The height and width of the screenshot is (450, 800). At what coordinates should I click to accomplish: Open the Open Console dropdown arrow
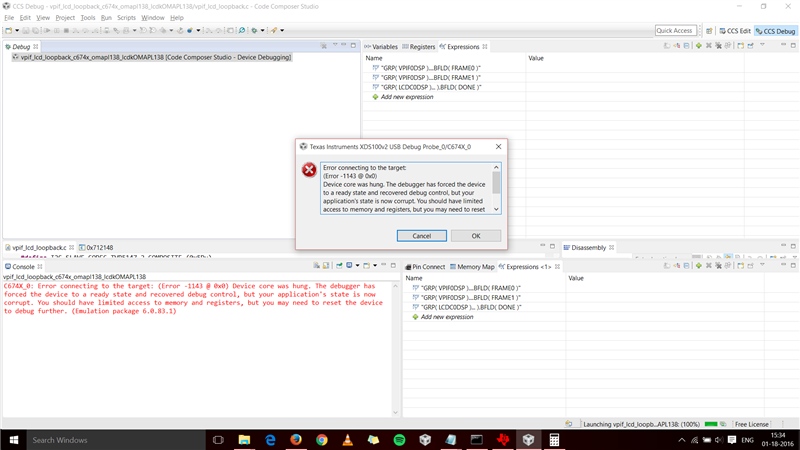[375, 265]
